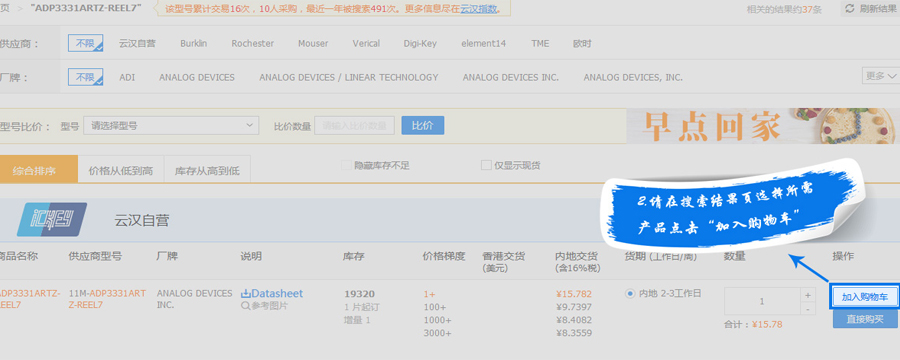The width and height of the screenshot is (900, 360).
Task: Sort by 价格从低到高 tab
Action: coord(121,170)
